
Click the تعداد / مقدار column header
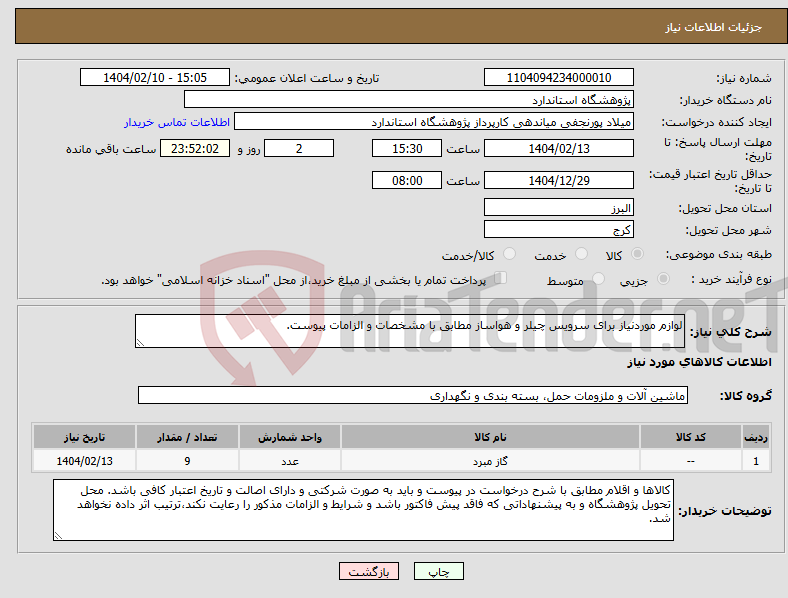(x=187, y=437)
